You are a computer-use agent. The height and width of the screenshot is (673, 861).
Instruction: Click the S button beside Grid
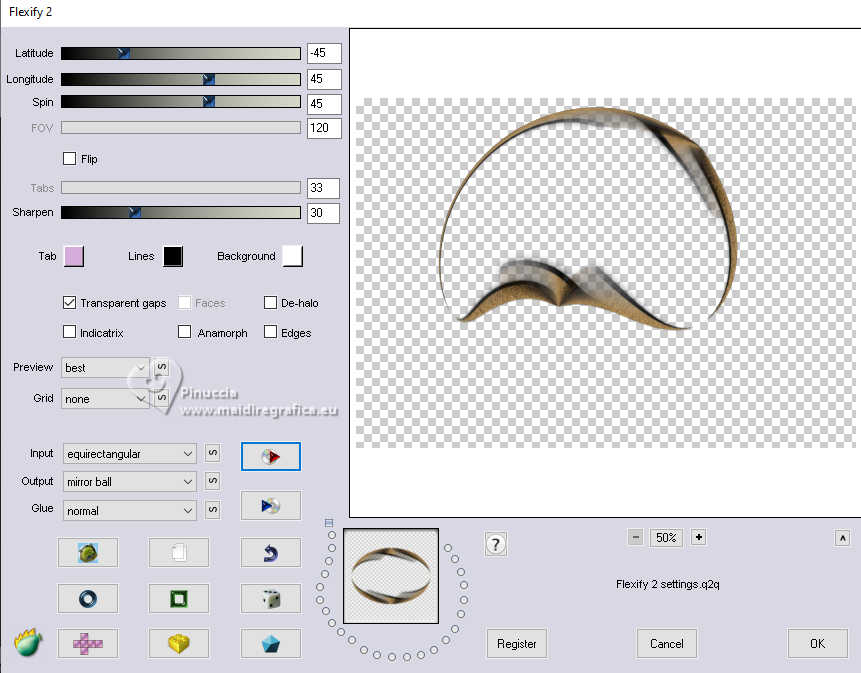161,397
